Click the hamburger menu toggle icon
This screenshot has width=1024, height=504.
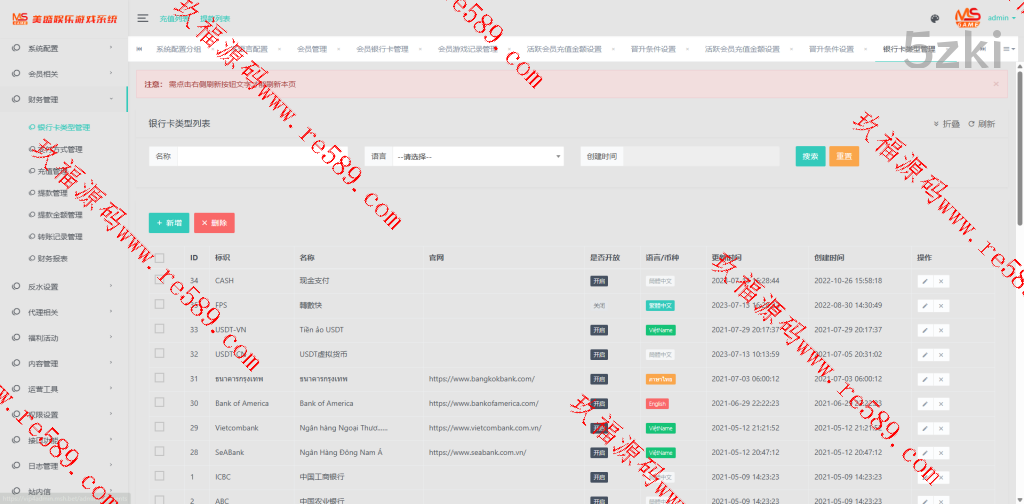(143, 18)
